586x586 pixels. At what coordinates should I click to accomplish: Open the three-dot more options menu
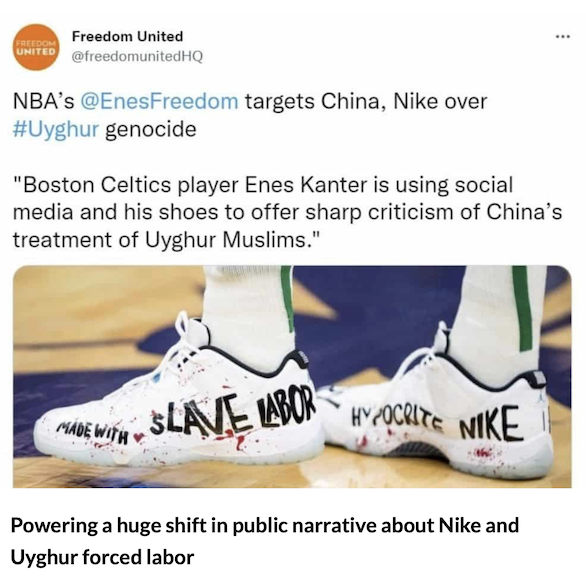pyautogui.click(x=563, y=37)
